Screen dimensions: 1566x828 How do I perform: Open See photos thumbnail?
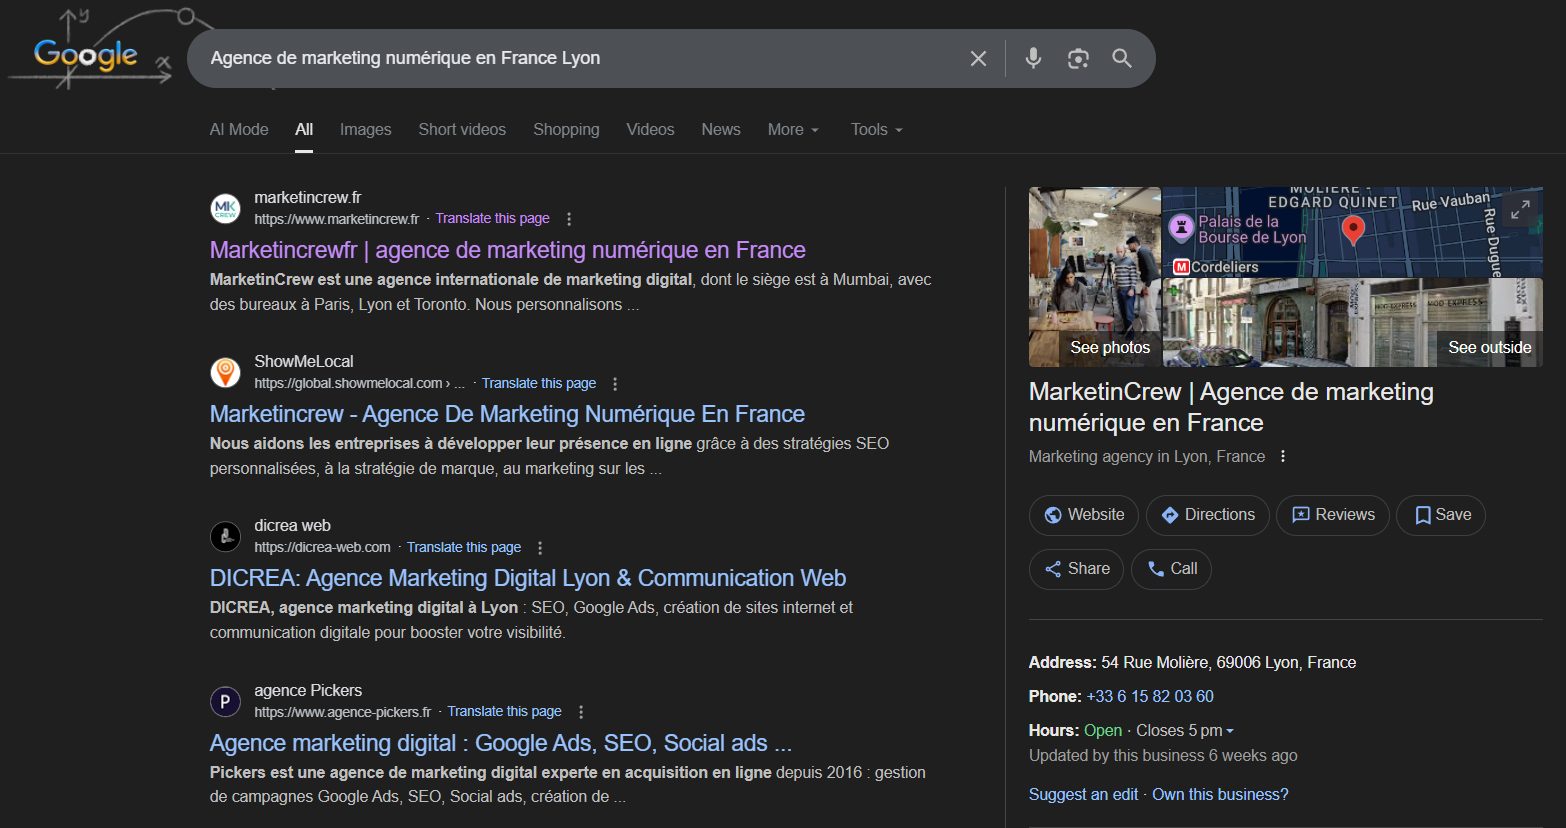1095,277
